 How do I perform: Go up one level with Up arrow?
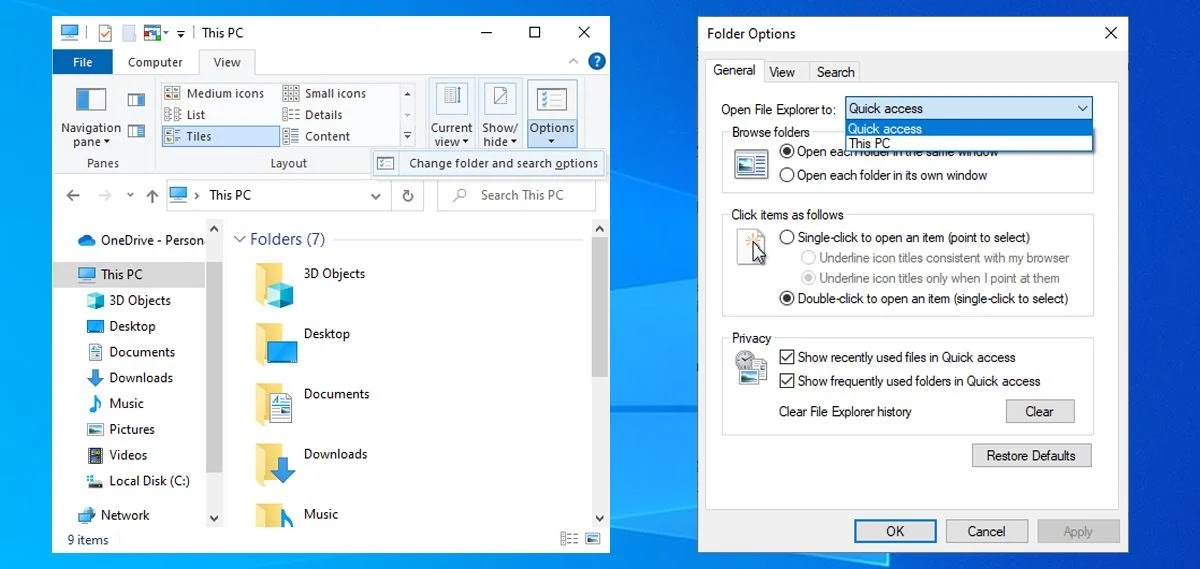(x=152, y=196)
